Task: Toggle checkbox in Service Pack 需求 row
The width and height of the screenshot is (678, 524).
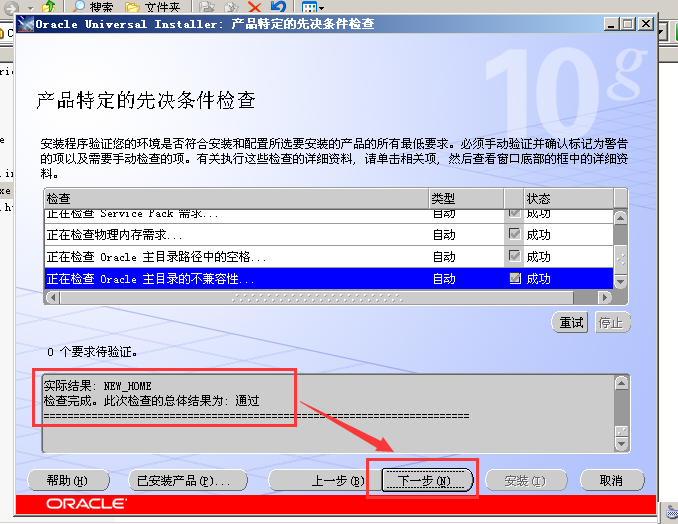Action: pyautogui.click(x=514, y=213)
